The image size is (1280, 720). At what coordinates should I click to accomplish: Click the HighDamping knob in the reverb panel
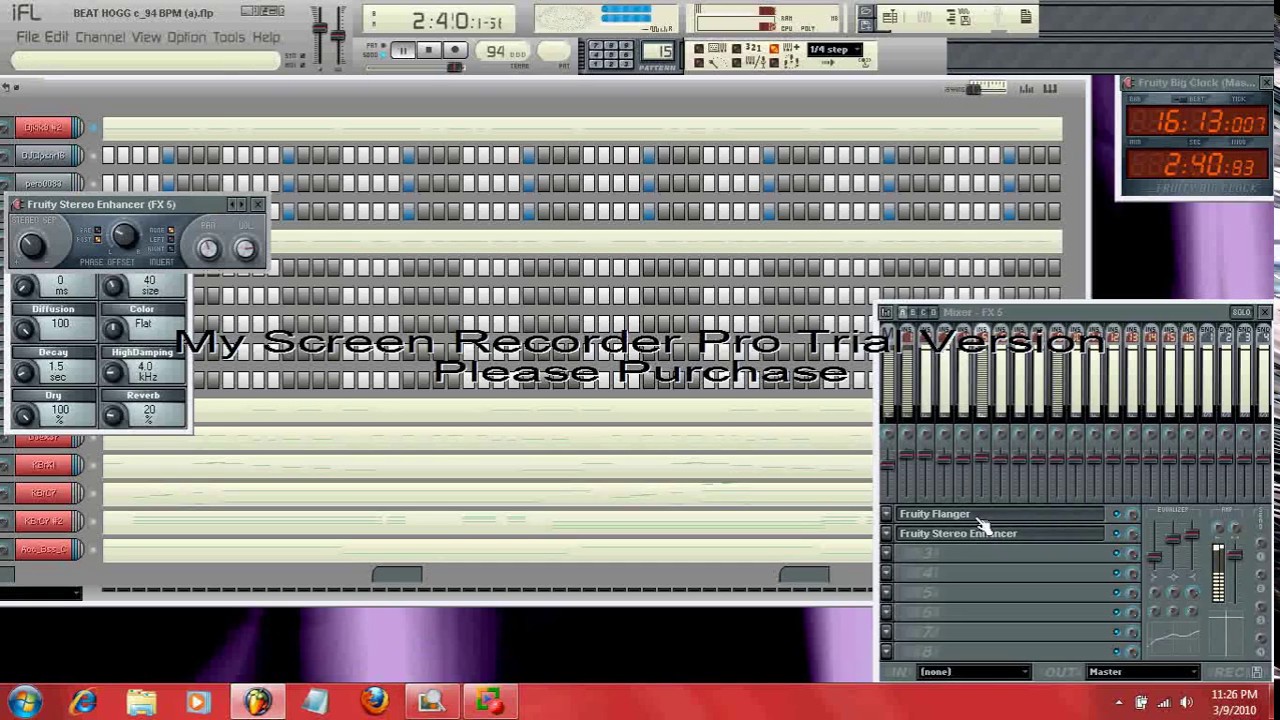tap(113, 373)
